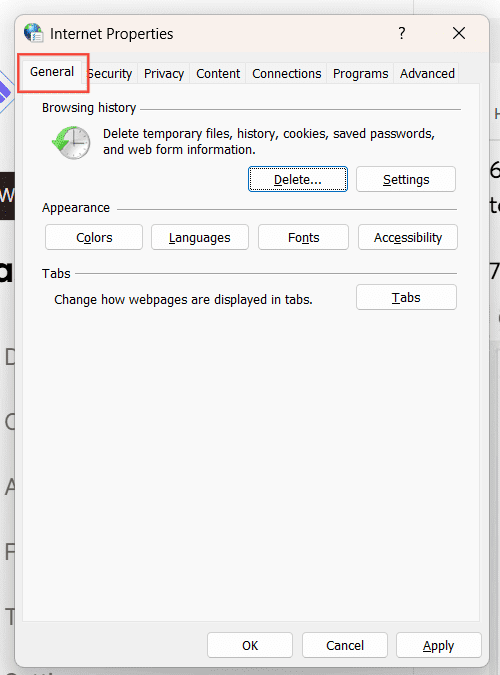Click the 'Browsing history' section label
500x675 pixels.
point(89,108)
